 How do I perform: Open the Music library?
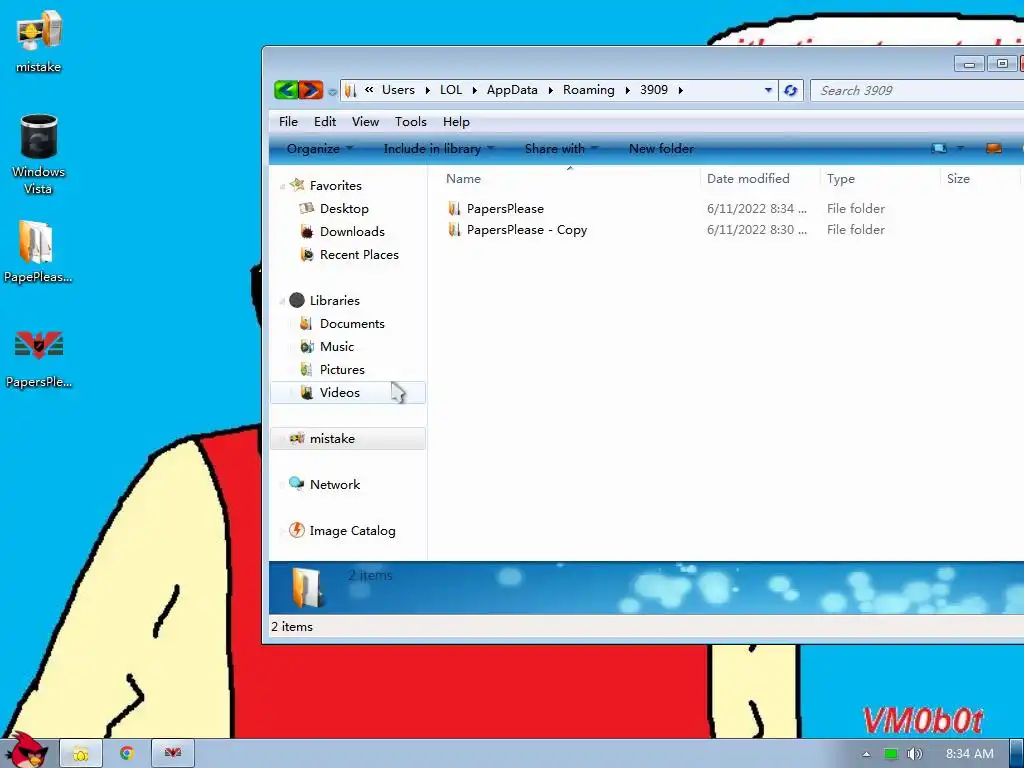click(337, 347)
